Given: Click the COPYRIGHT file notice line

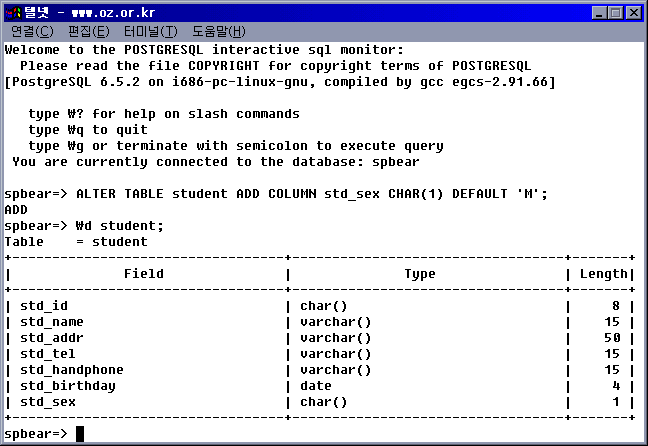Looking at the screenshot, I should pos(276,66).
